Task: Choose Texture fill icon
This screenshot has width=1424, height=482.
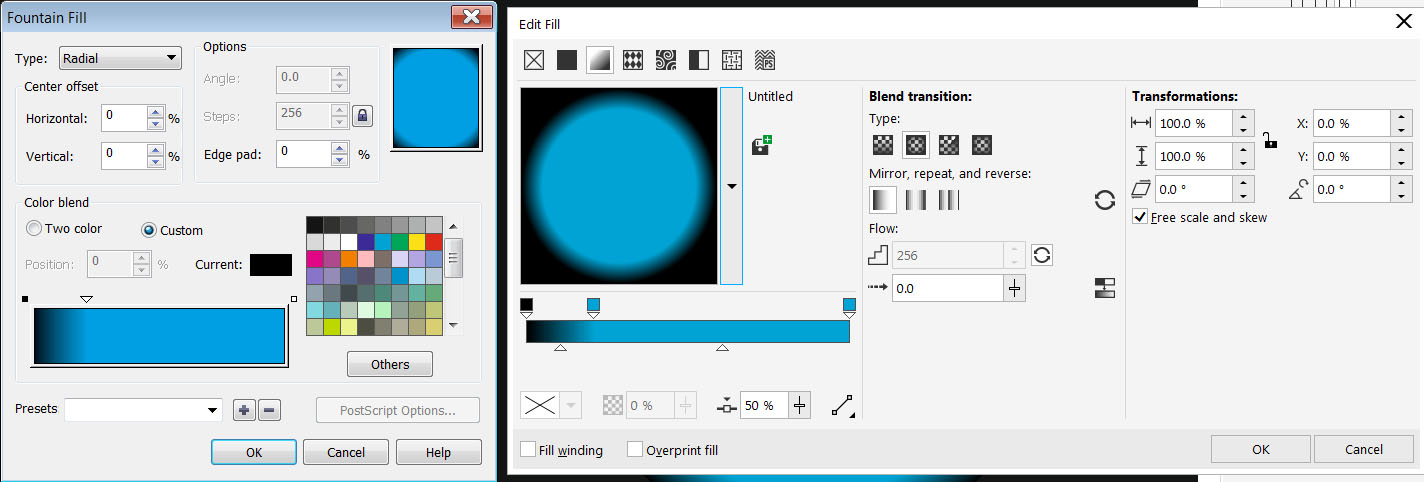Action: pyautogui.click(x=732, y=60)
